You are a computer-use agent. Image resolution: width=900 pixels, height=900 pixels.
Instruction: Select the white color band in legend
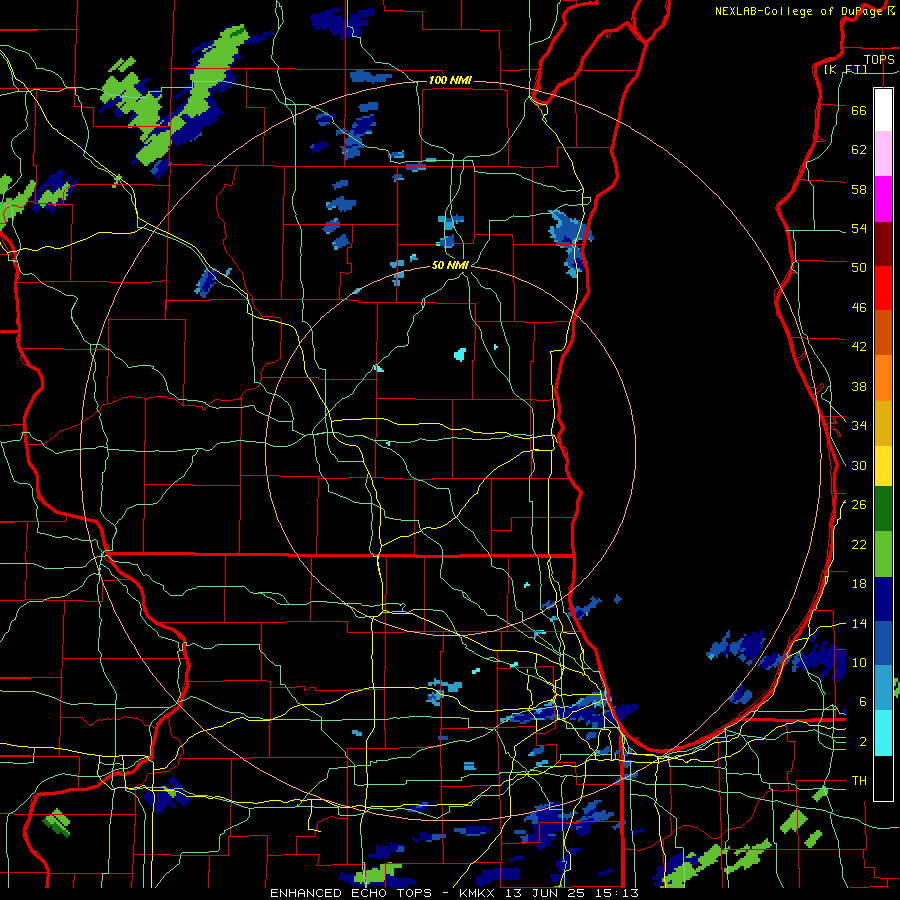coord(883,110)
